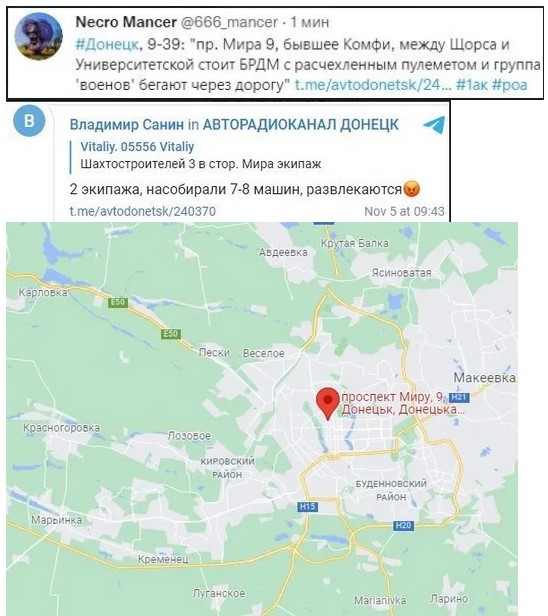The height and width of the screenshot is (616, 548).
Task: Click the angry face emoji
Action: 411,189
